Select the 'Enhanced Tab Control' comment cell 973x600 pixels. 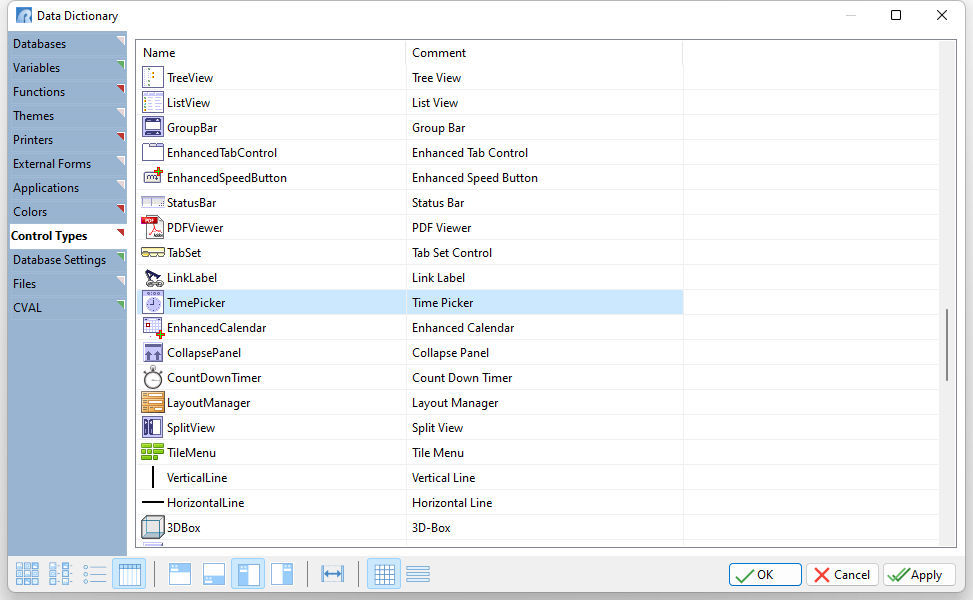coord(544,153)
